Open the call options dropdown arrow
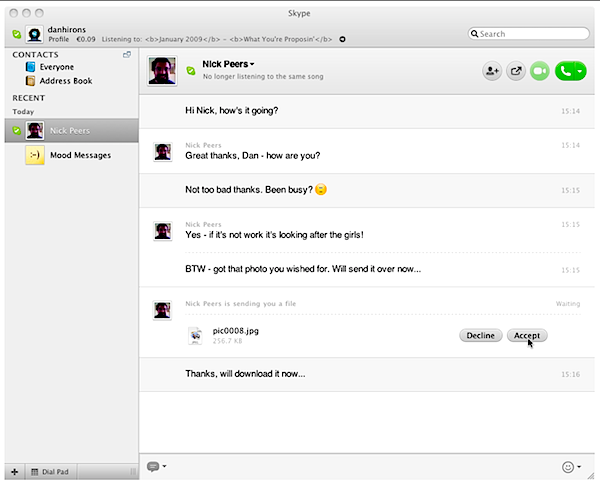 click(x=580, y=71)
